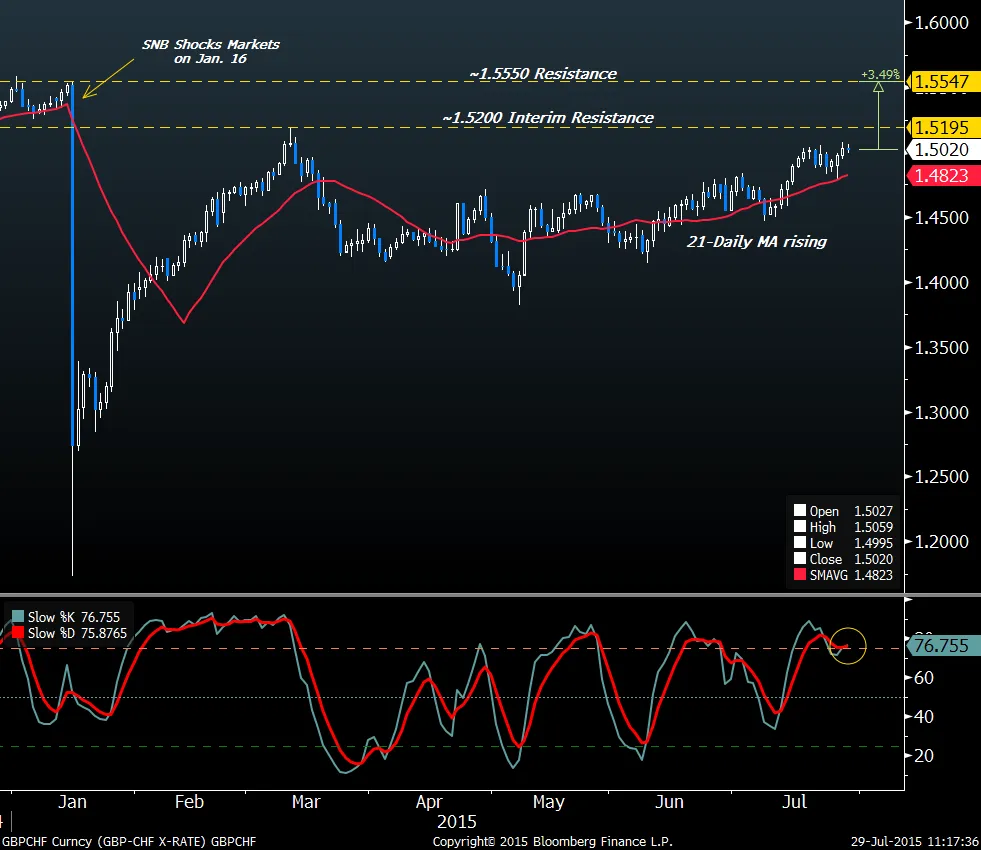Click the yellow circle highlighting the stochastic crossover

pos(847,646)
